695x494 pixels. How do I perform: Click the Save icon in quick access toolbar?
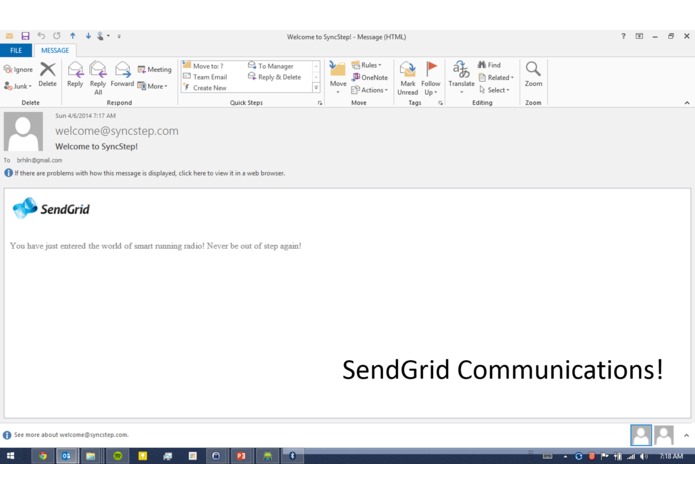25,36
